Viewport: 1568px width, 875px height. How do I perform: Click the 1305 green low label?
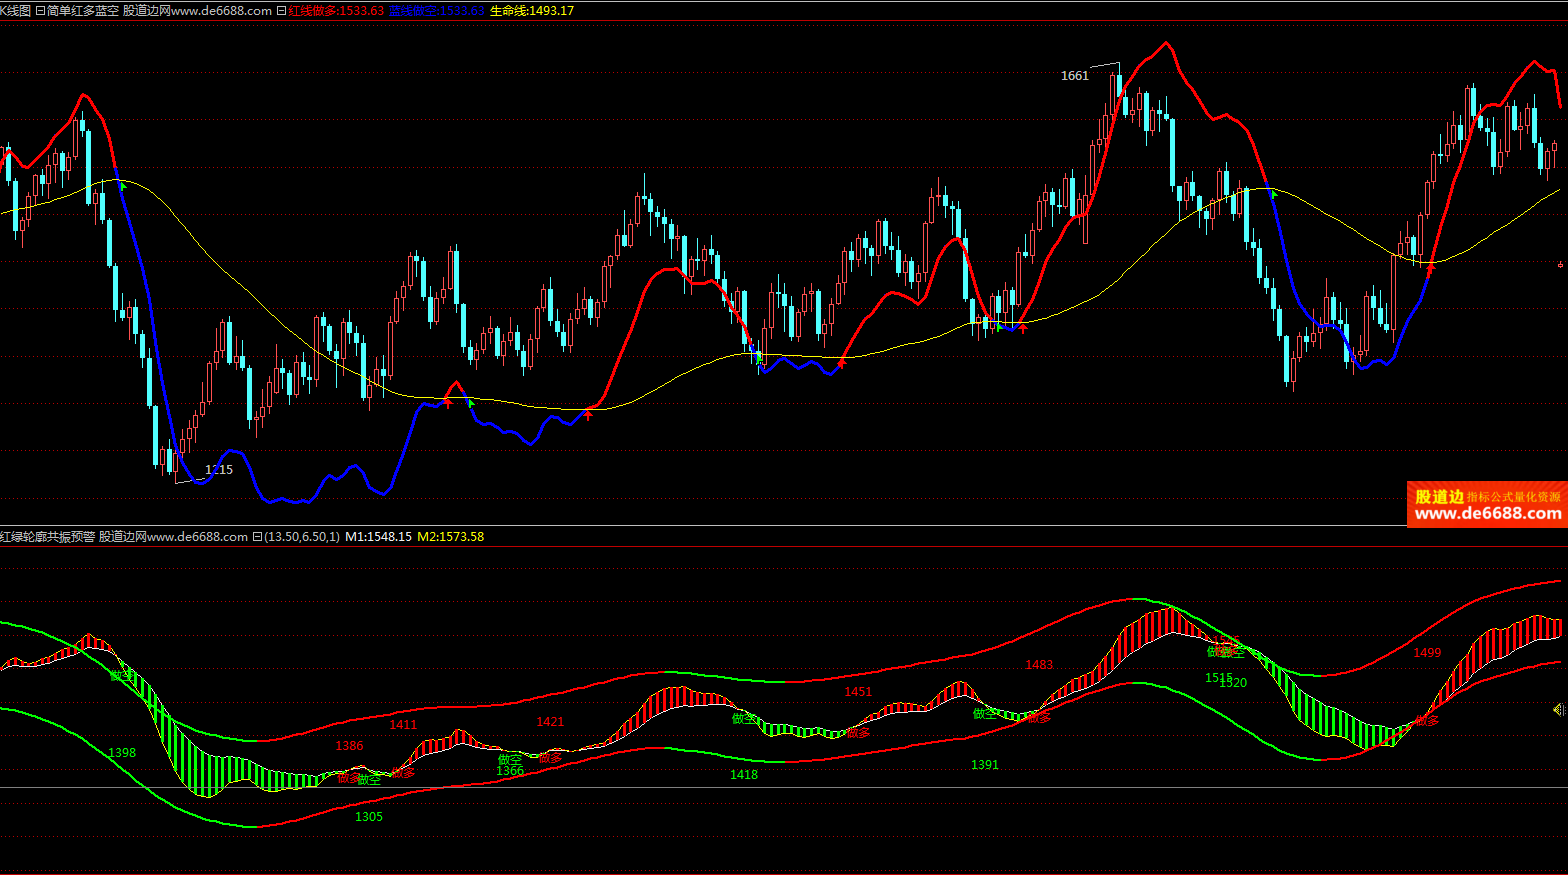369,817
